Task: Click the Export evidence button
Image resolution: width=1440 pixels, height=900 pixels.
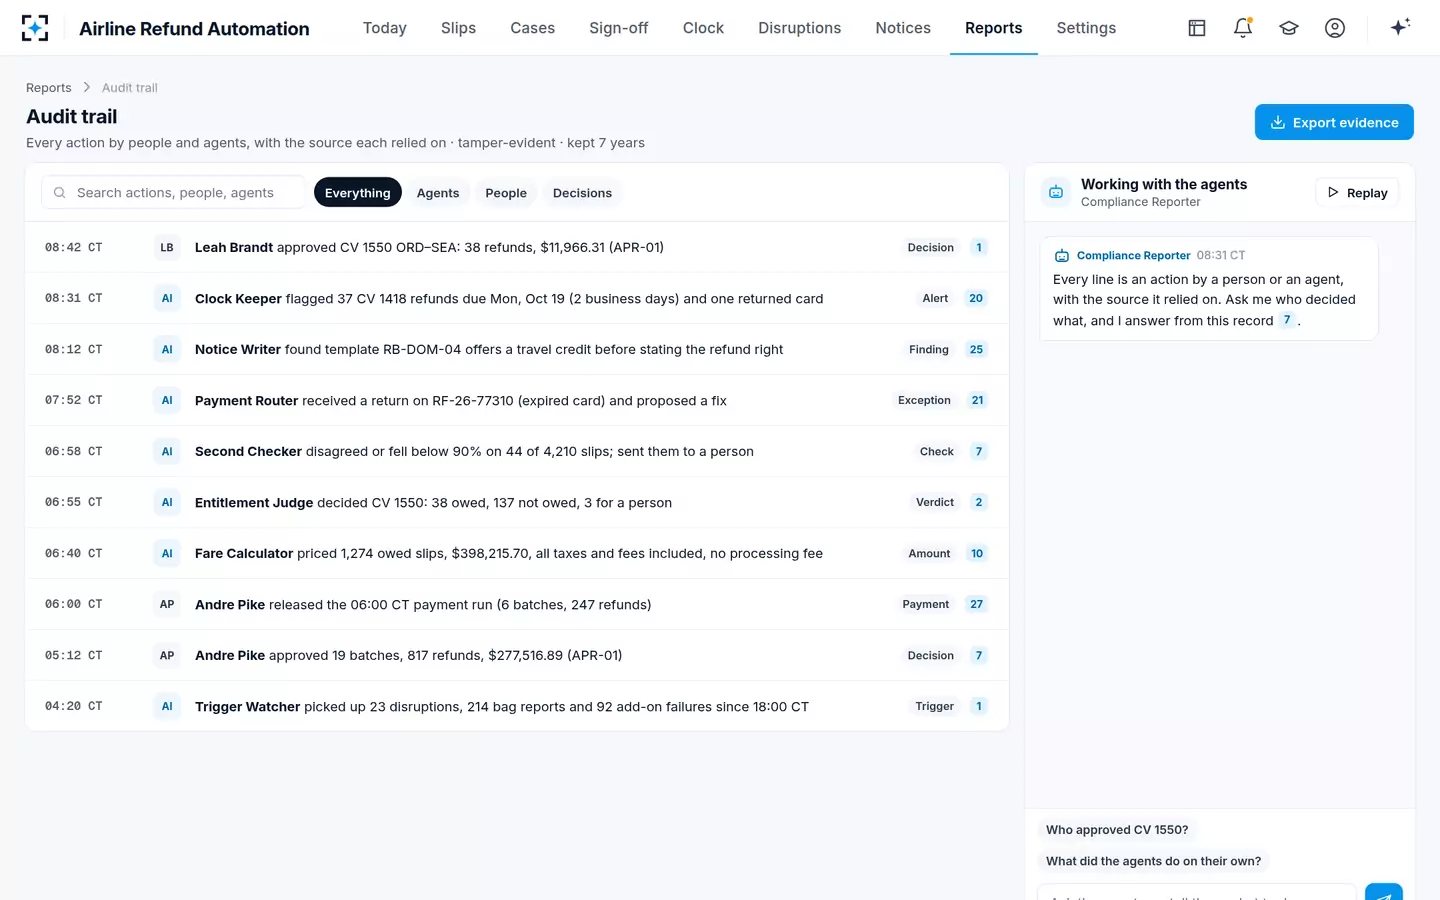Action: 1334,122
